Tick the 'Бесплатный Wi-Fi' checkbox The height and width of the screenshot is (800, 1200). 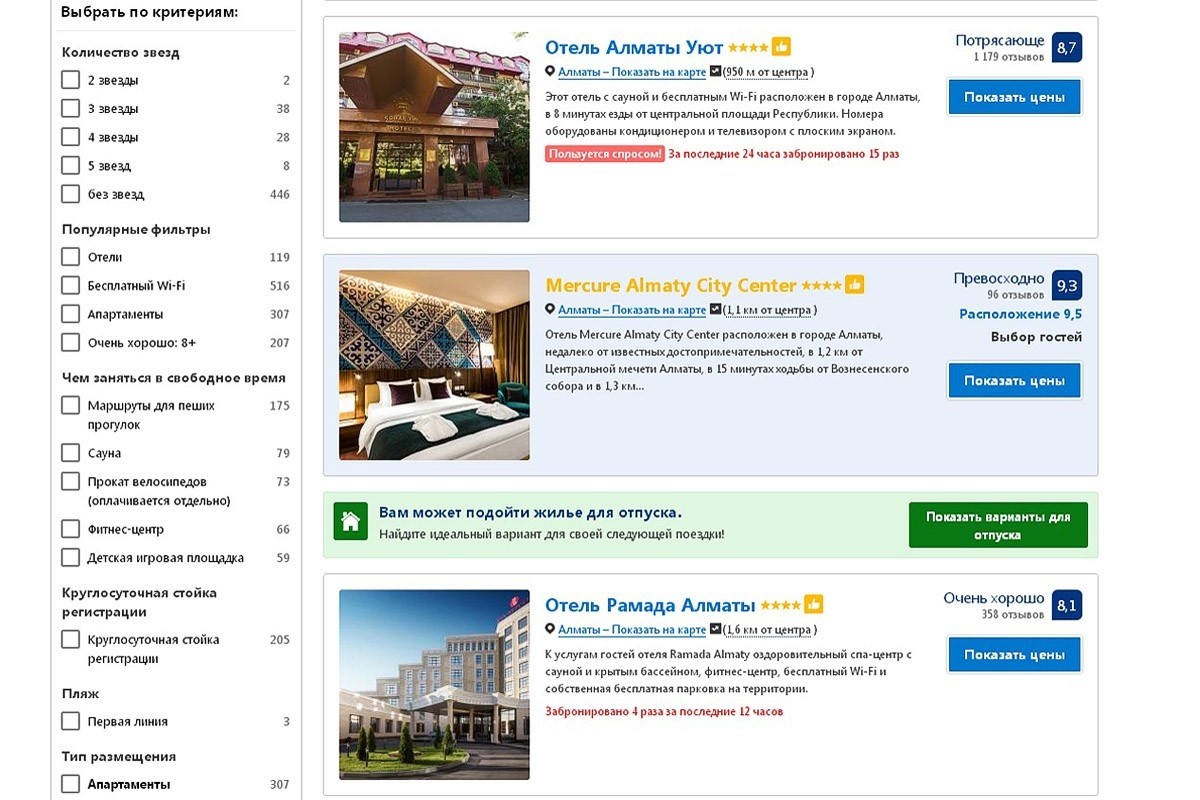70,285
